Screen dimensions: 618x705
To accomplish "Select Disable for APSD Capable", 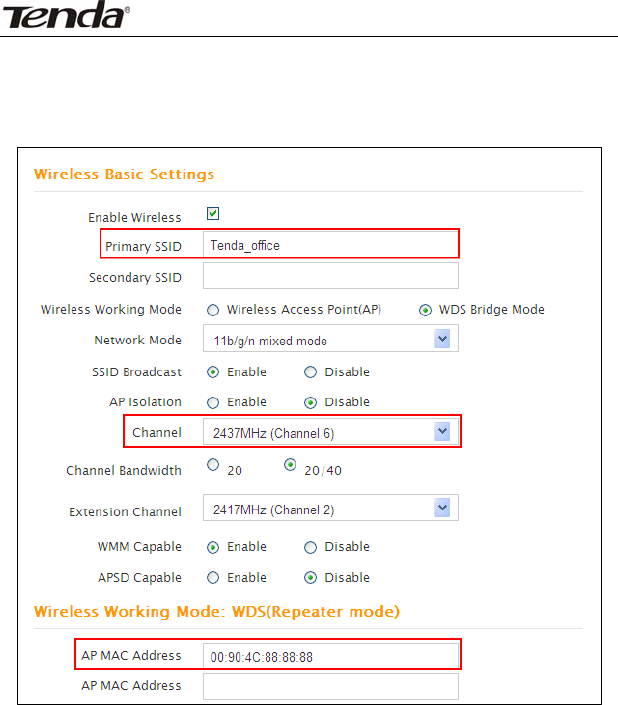I will point(311,577).
